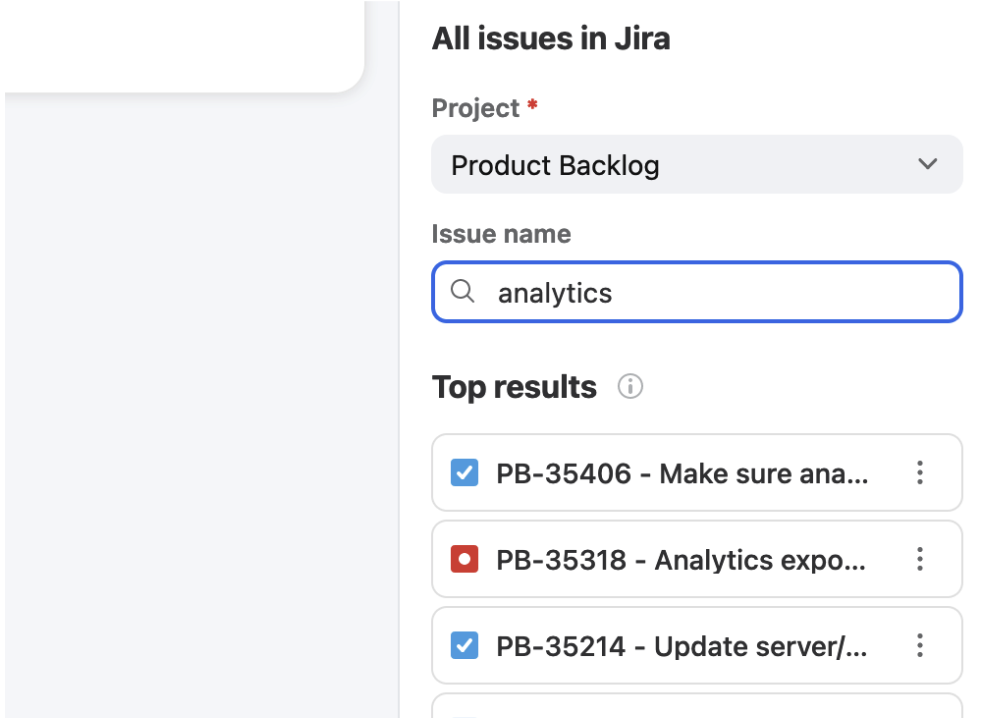Click the info icon beside Top results
The image size is (989, 718).
[630, 387]
